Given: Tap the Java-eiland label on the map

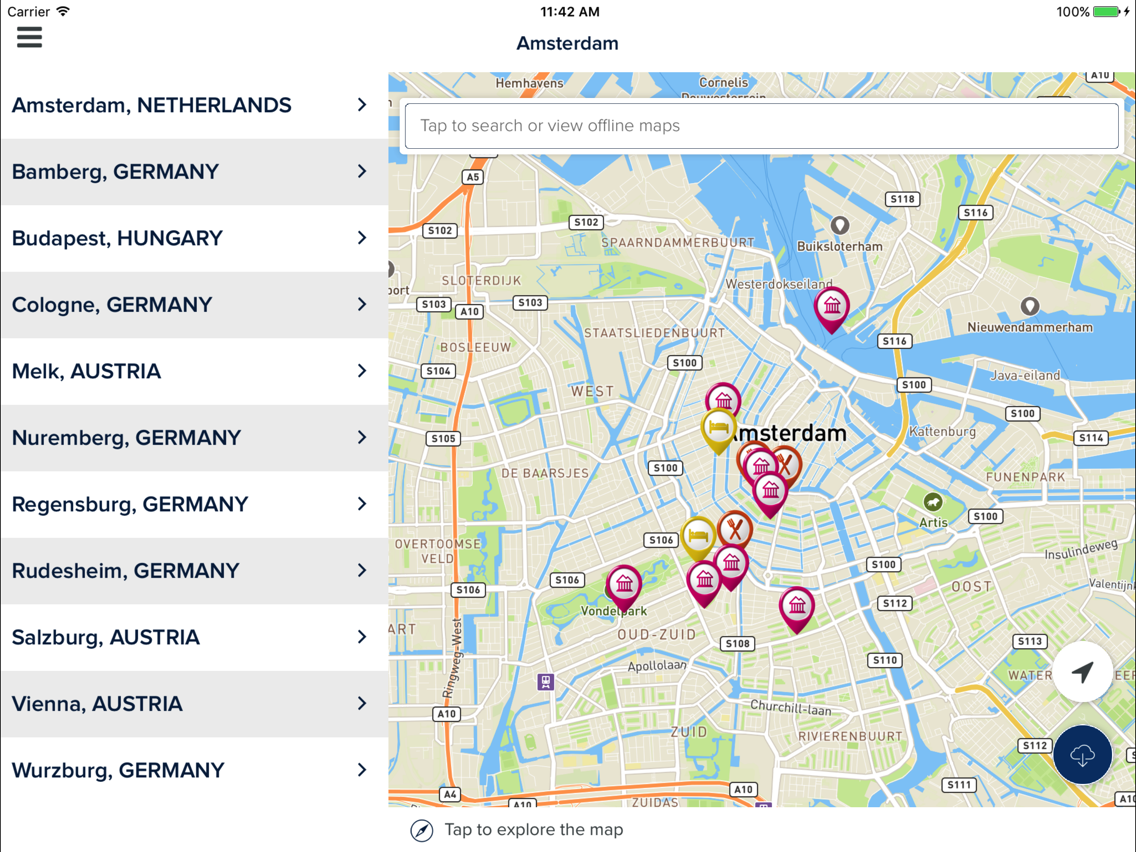Looking at the screenshot, I should [x=1025, y=375].
